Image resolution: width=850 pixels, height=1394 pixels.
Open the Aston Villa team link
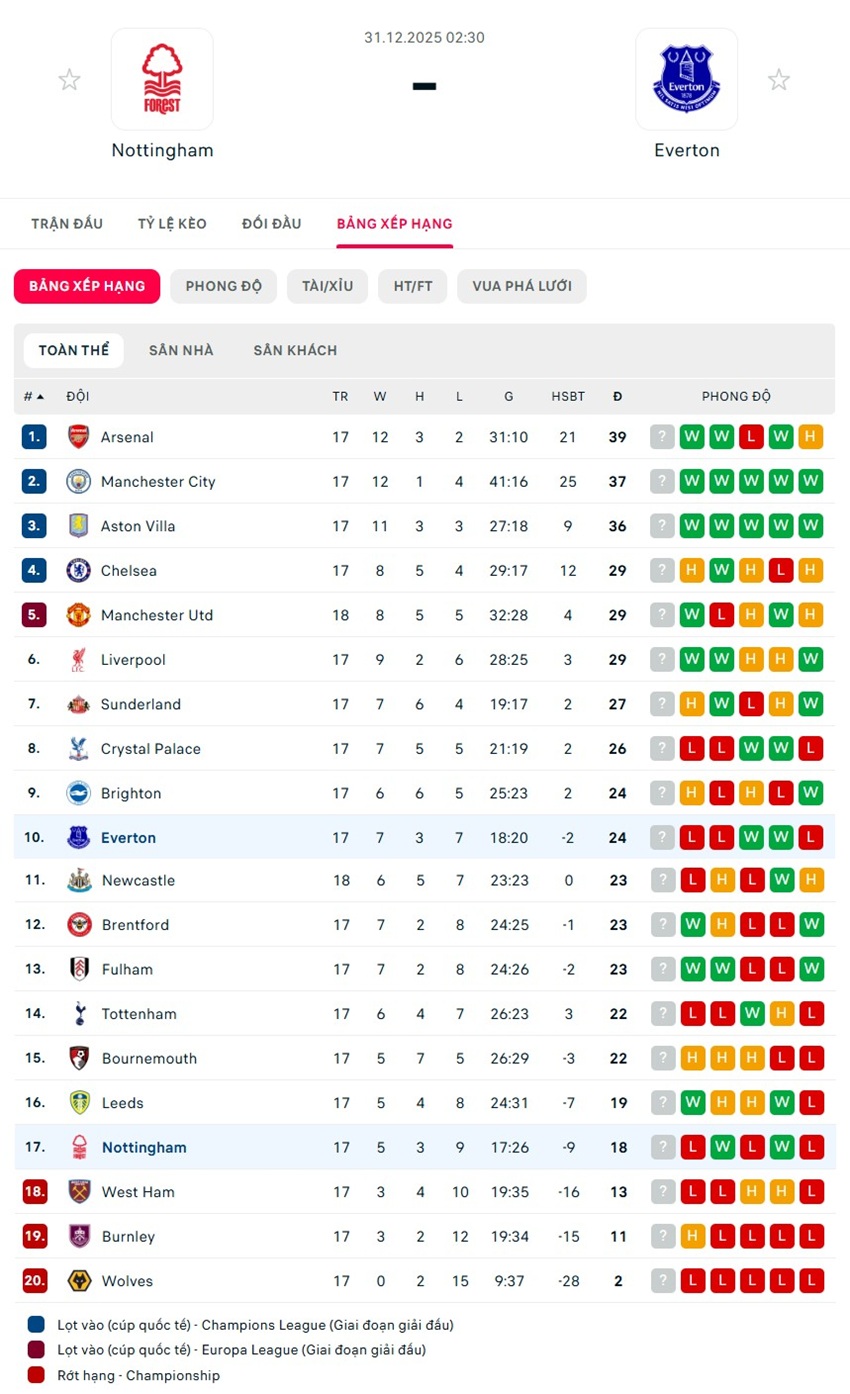(142, 526)
